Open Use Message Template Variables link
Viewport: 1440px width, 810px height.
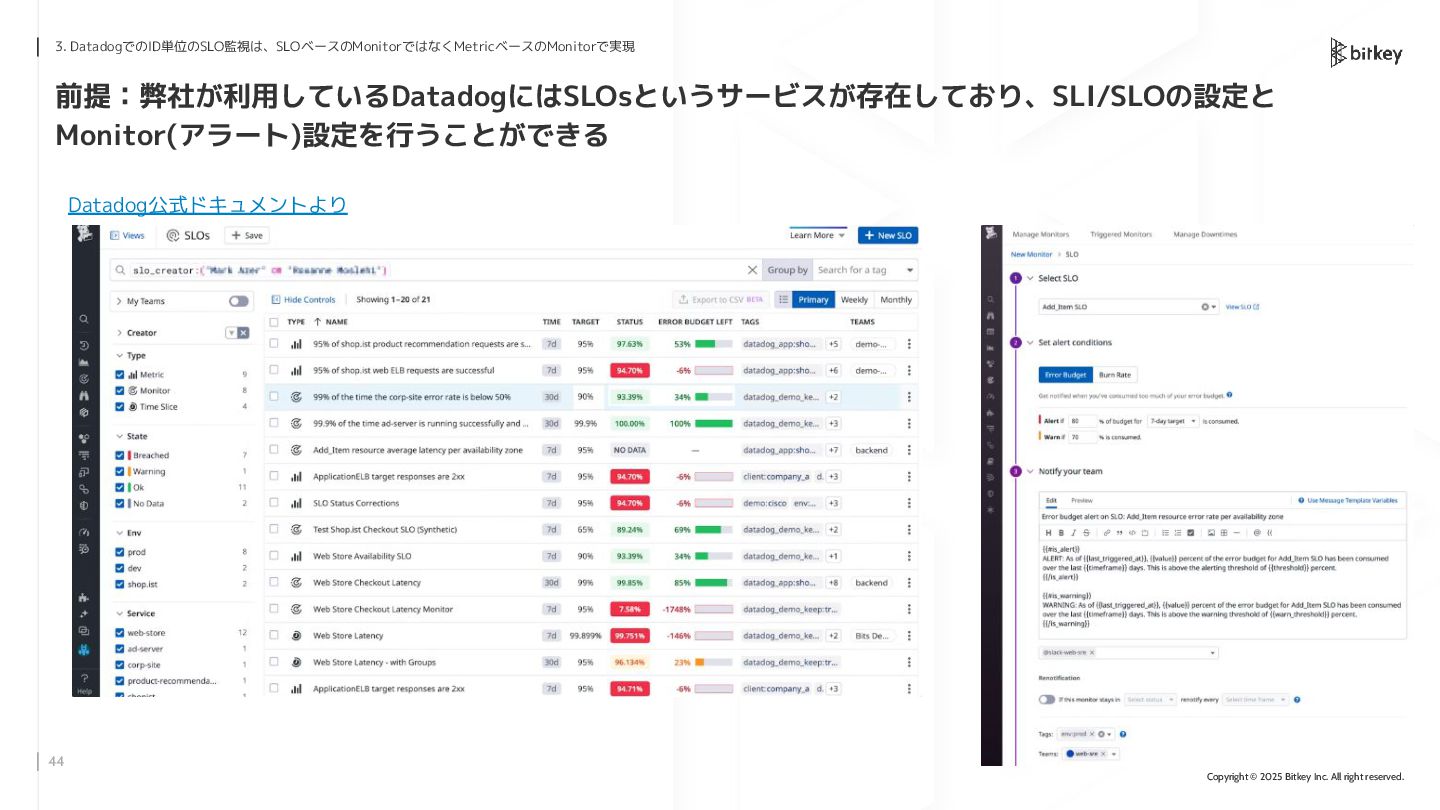(1348, 500)
